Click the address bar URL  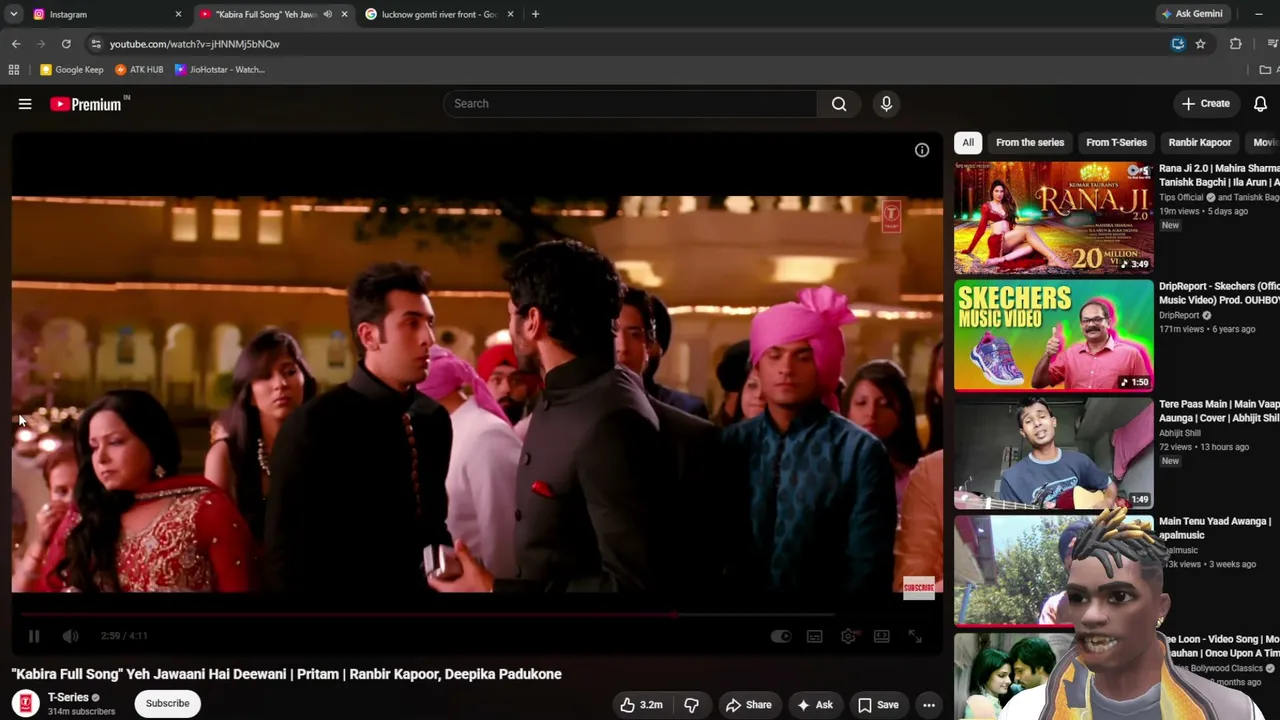195,44
